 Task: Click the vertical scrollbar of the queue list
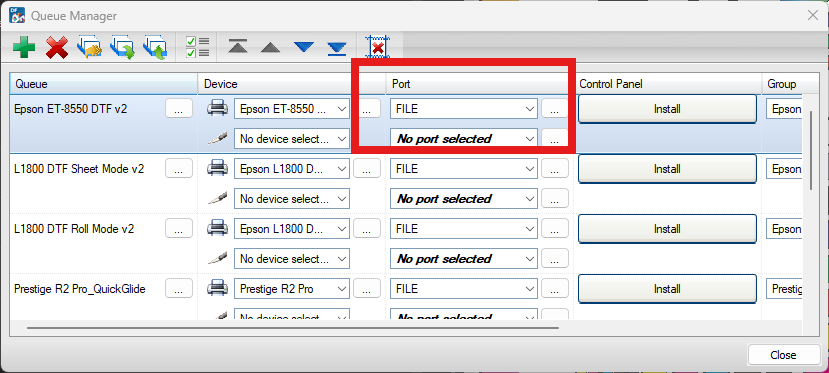(x=811, y=150)
